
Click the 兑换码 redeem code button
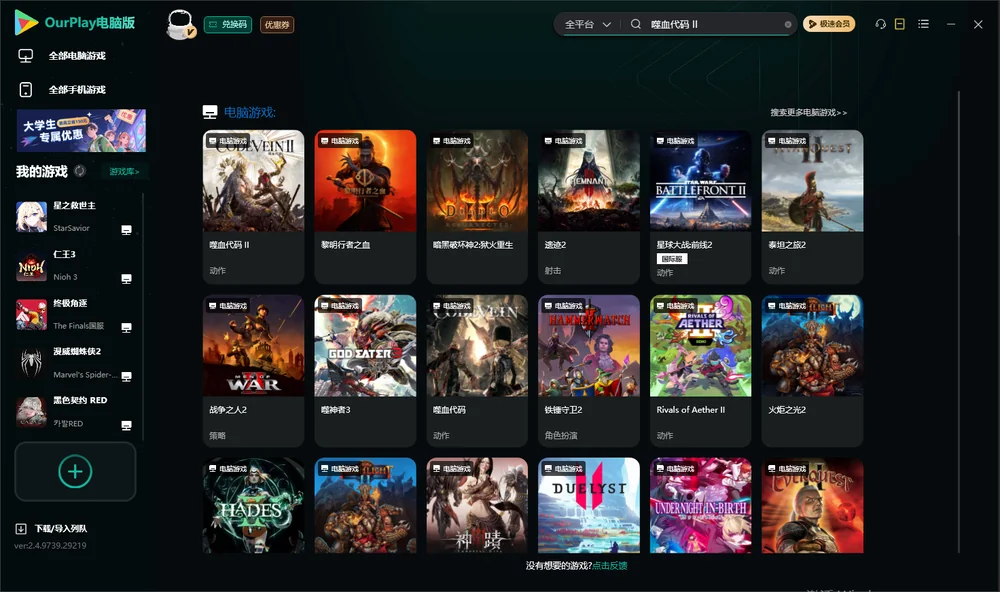[x=228, y=24]
